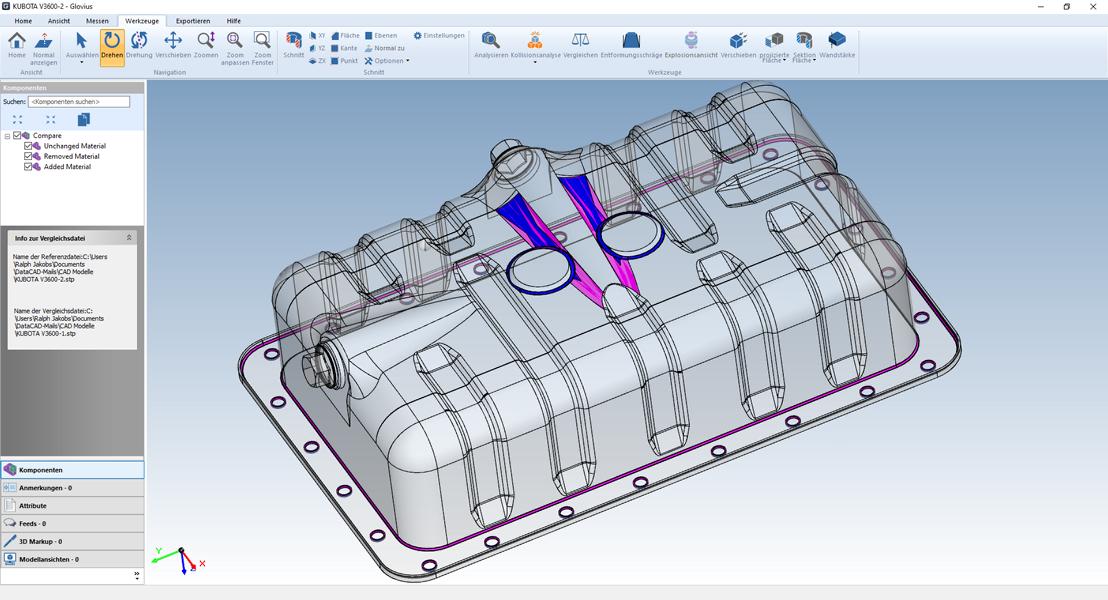Image resolution: width=1108 pixels, height=600 pixels.
Task: Select the Unchanged Material tree row
Action: point(74,146)
